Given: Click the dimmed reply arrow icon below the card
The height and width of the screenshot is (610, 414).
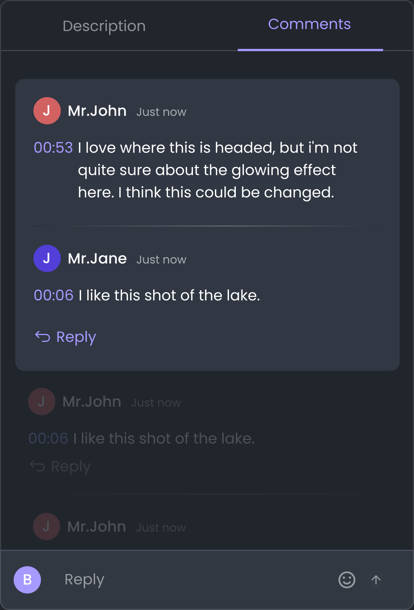Looking at the screenshot, I should 37,466.
